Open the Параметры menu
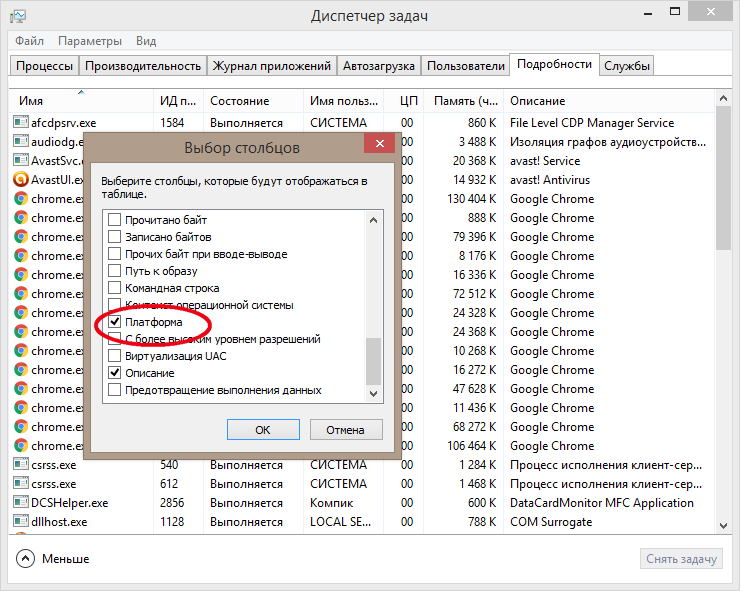Screen dimensions: 740x591 tap(90, 41)
